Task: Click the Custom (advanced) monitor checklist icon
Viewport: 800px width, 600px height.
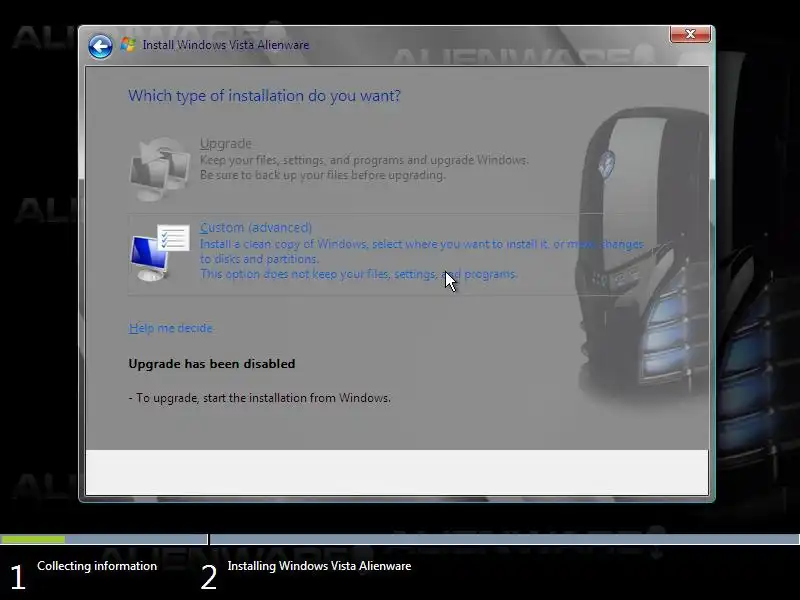Action: tap(160, 253)
